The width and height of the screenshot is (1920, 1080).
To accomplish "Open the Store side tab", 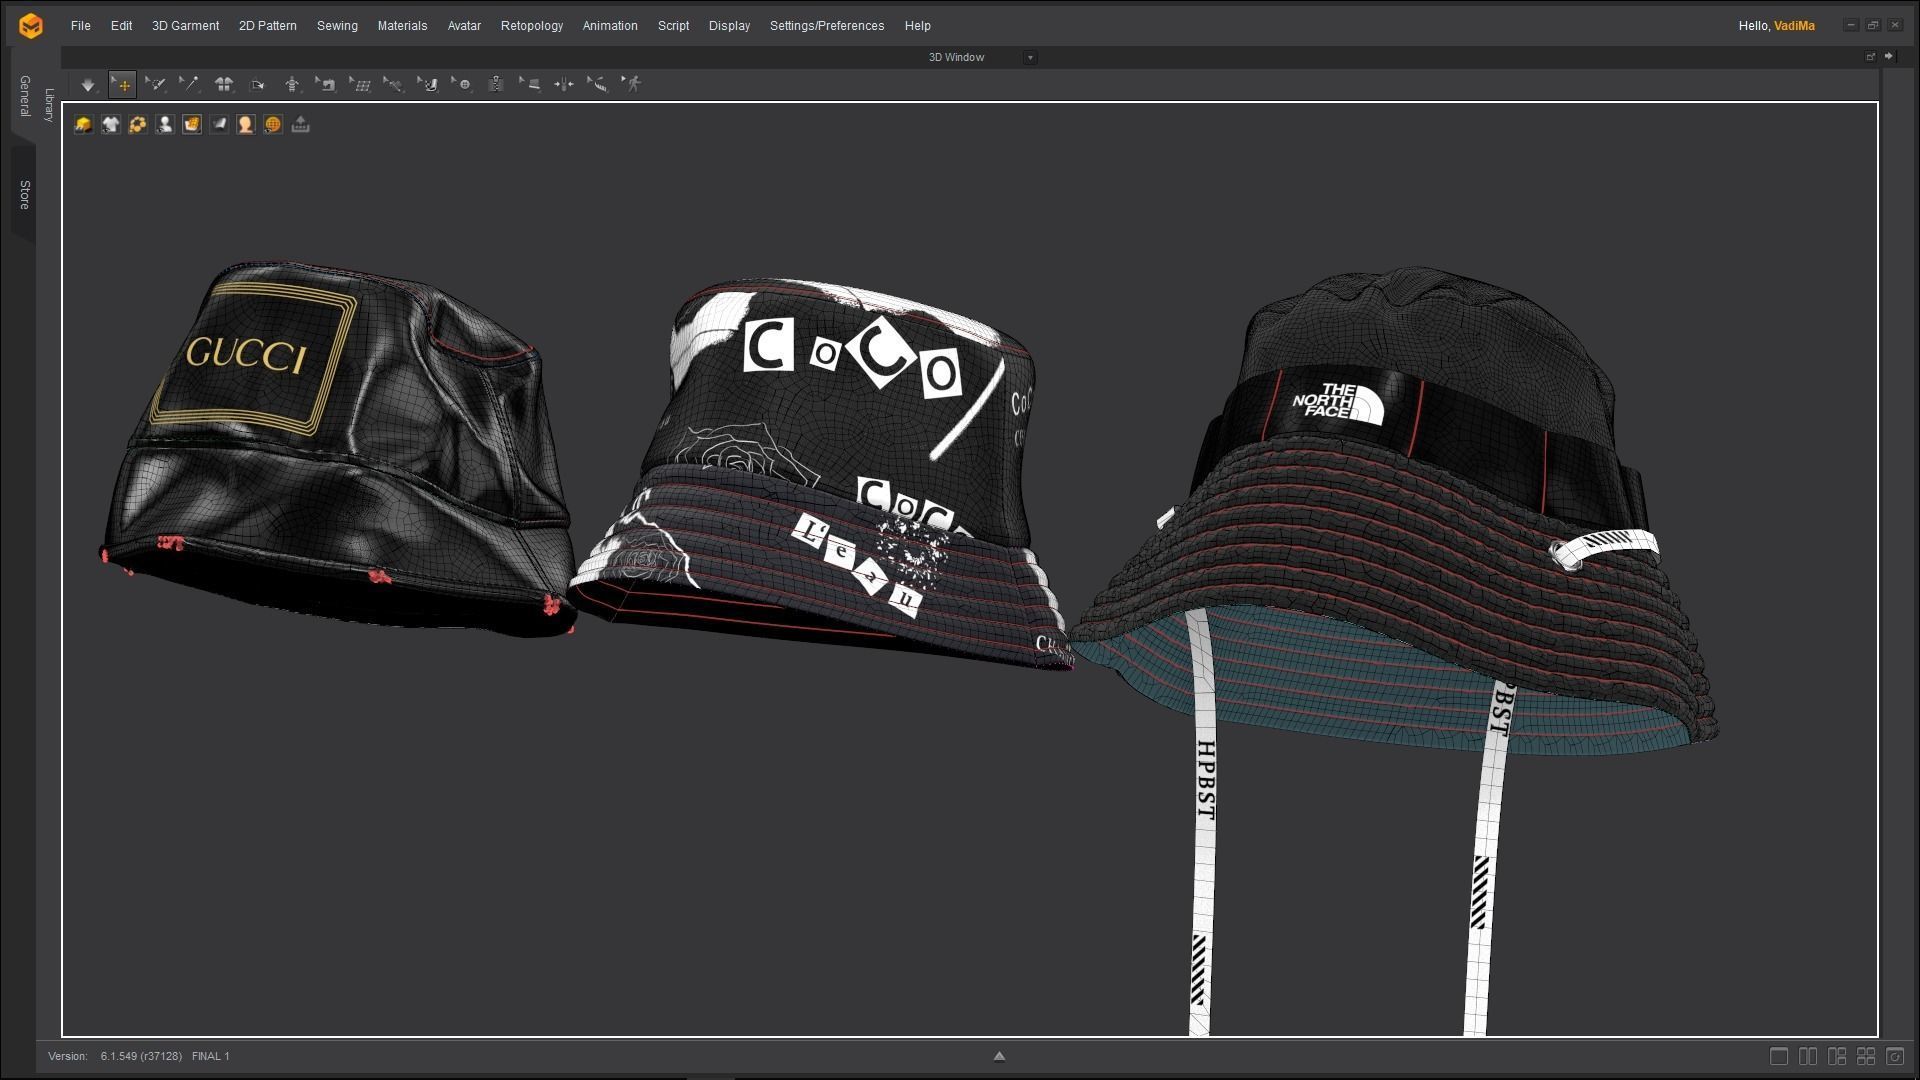I will (x=24, y=195).
